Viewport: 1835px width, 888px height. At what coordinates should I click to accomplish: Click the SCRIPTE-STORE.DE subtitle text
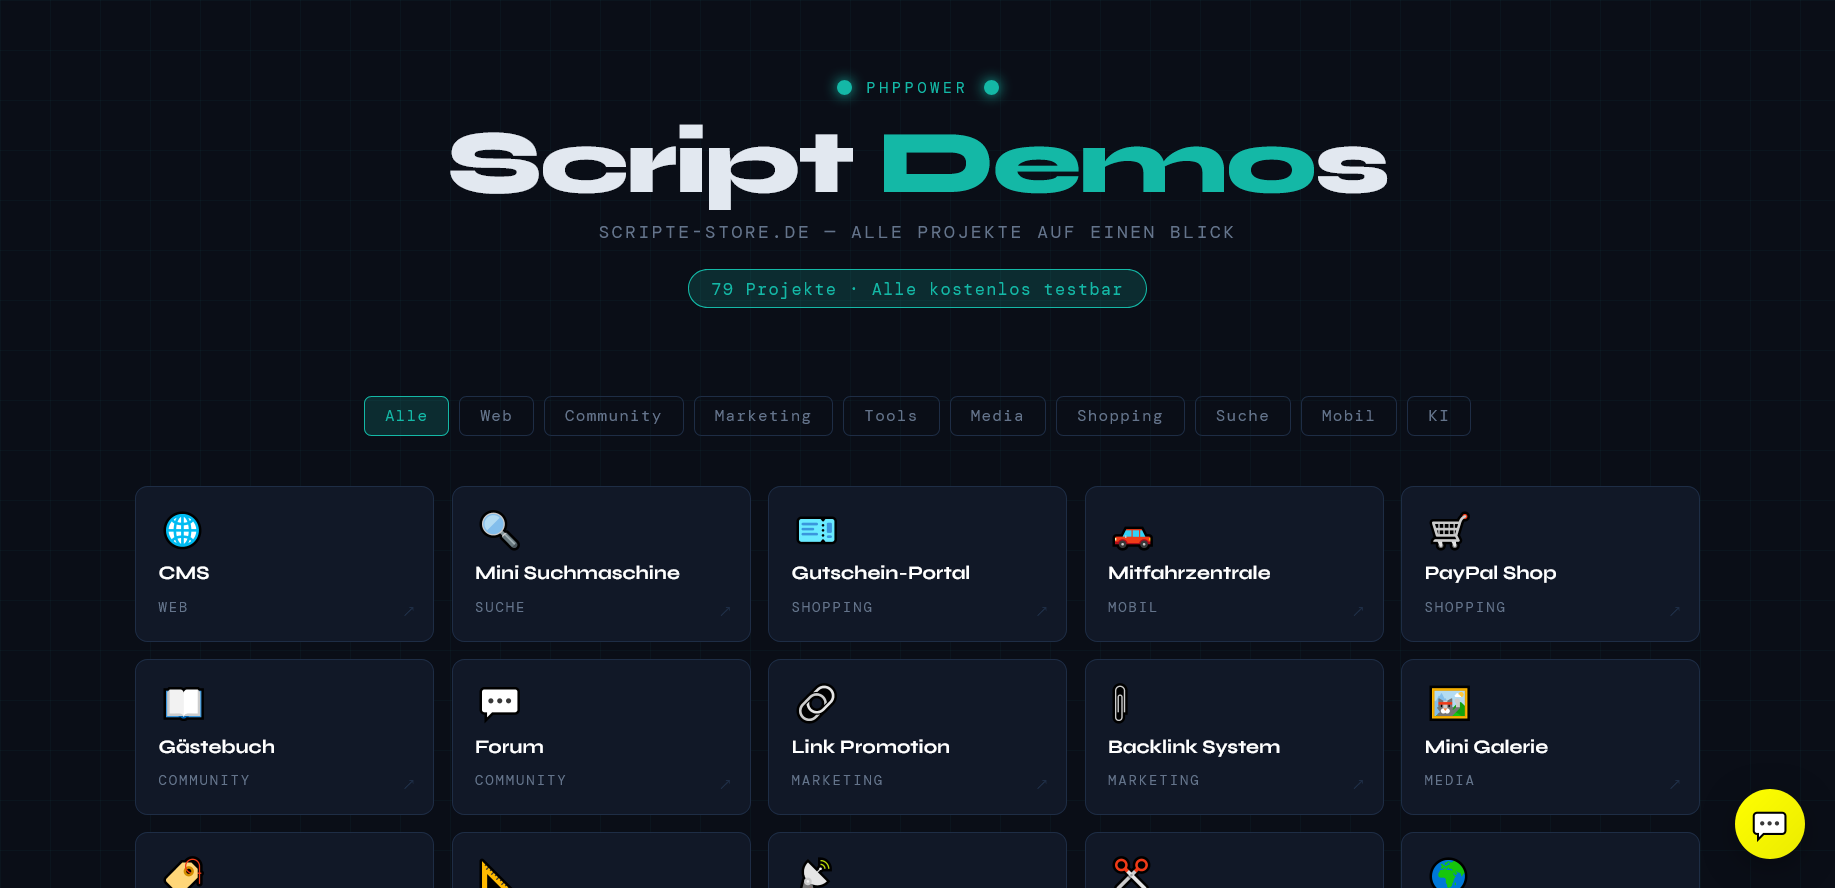click(917, 232)
